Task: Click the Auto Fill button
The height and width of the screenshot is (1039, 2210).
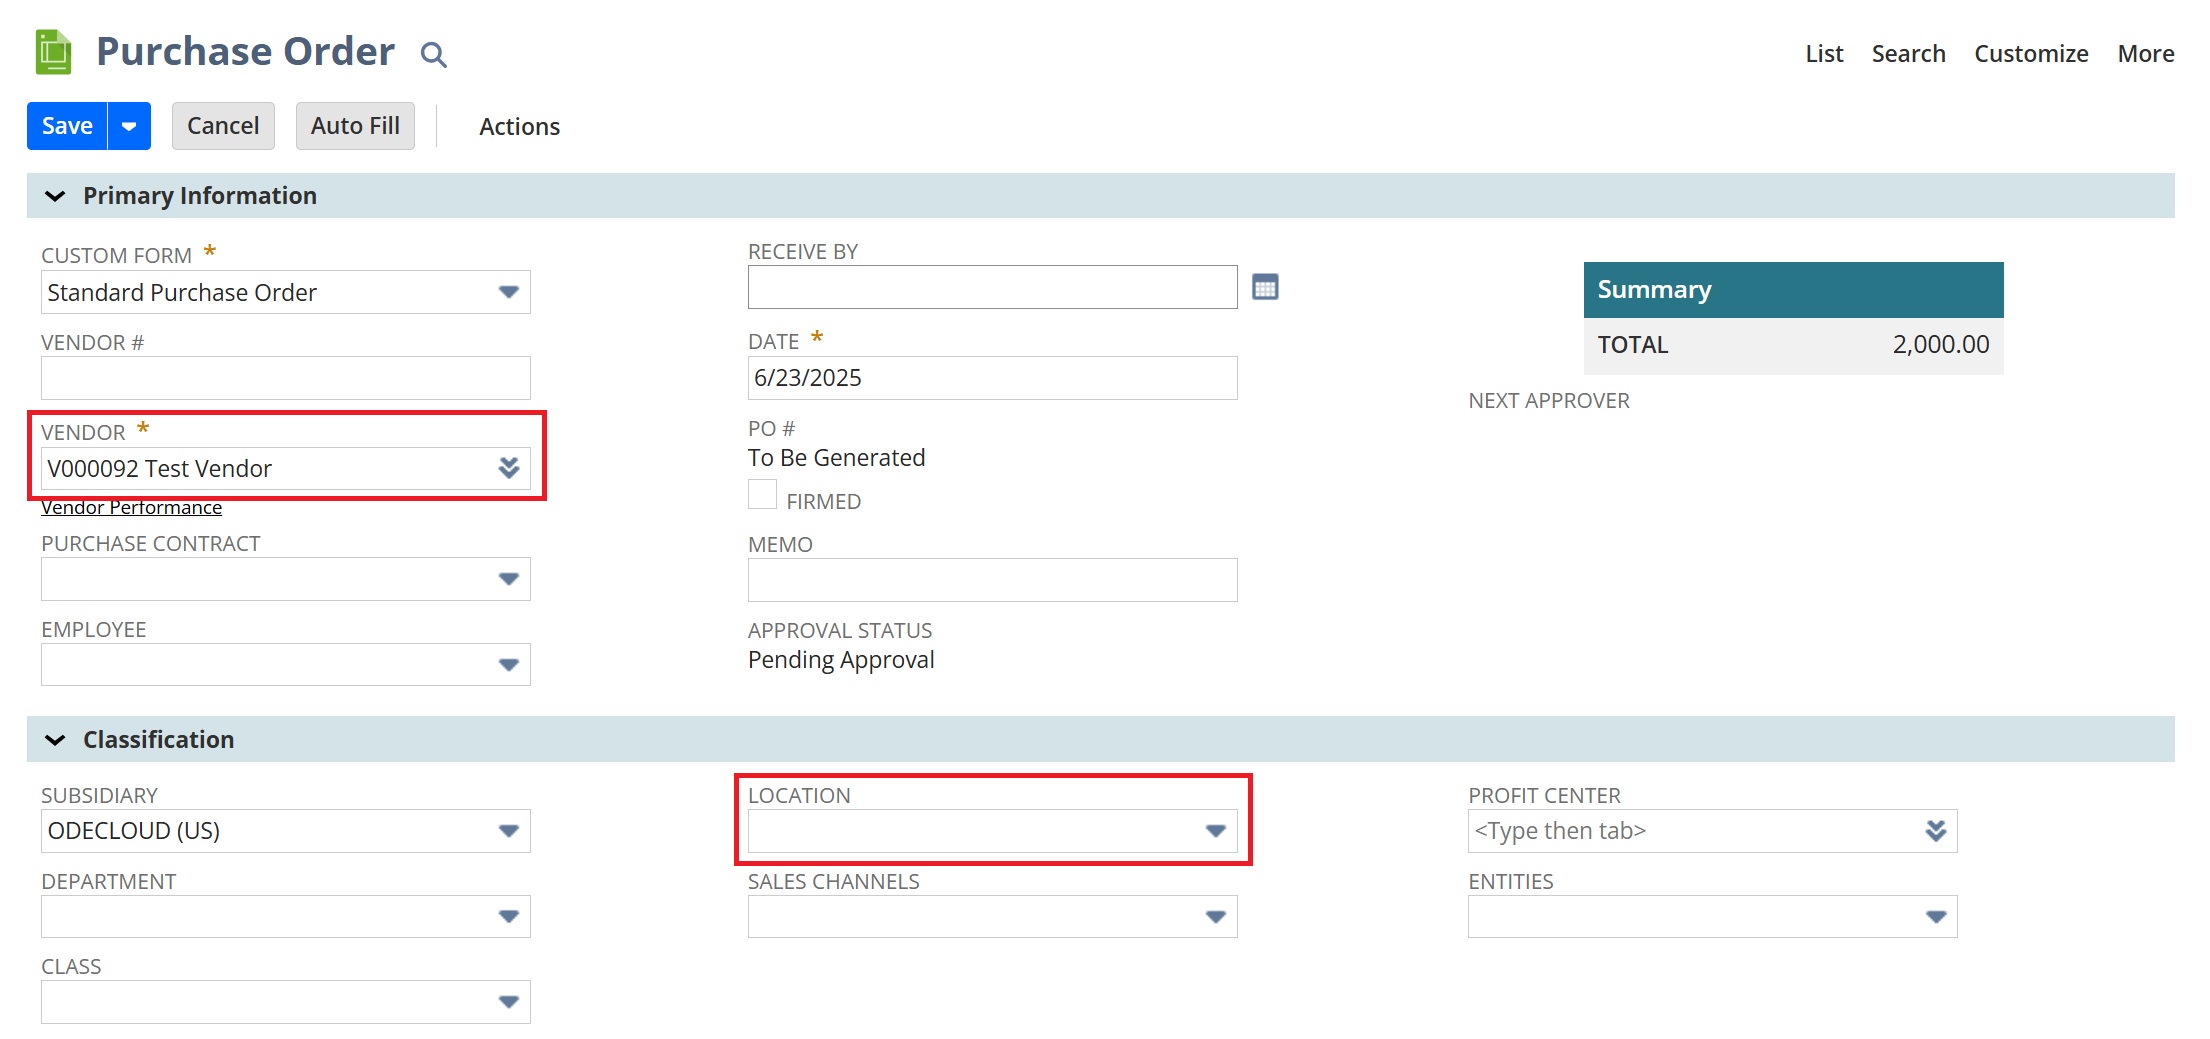Action: [355, 126]
